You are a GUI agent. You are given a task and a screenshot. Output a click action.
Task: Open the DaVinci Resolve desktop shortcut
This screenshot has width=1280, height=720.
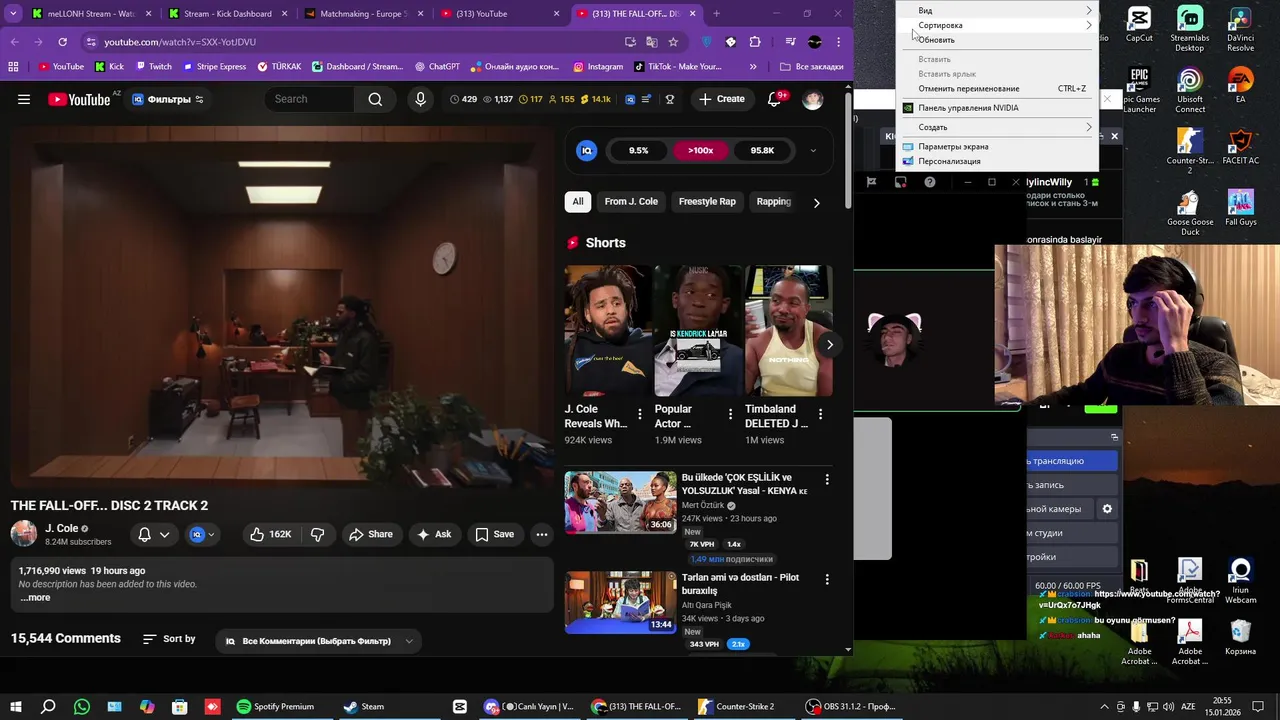pyautogui.click(x=1240, y=29)
